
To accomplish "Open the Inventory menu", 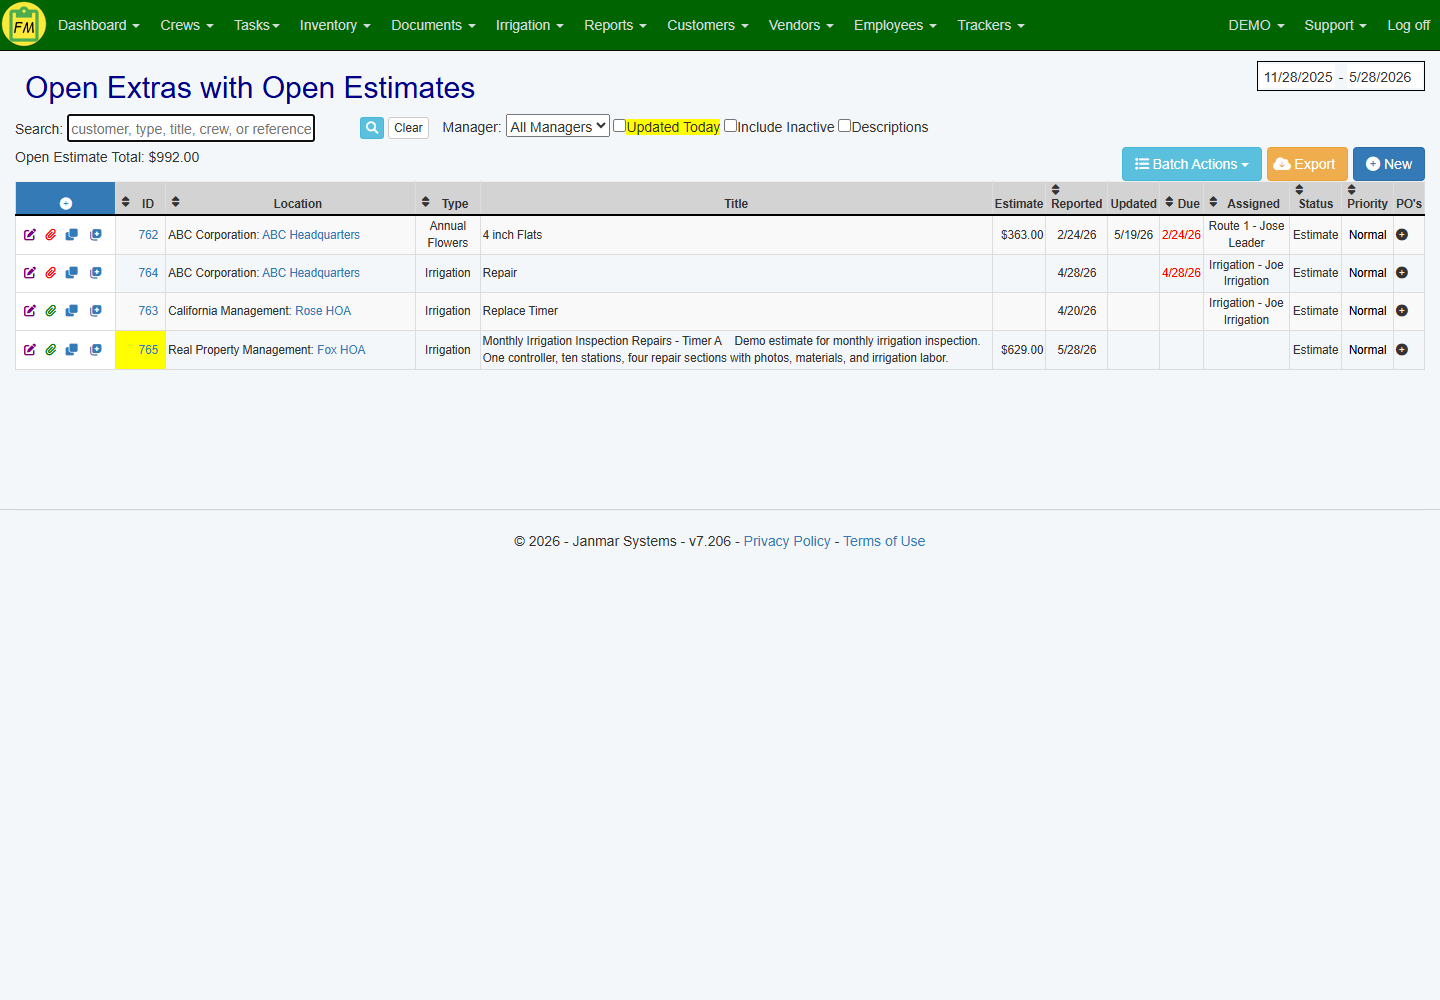I will pyautogui.click(x=335, y=25).
